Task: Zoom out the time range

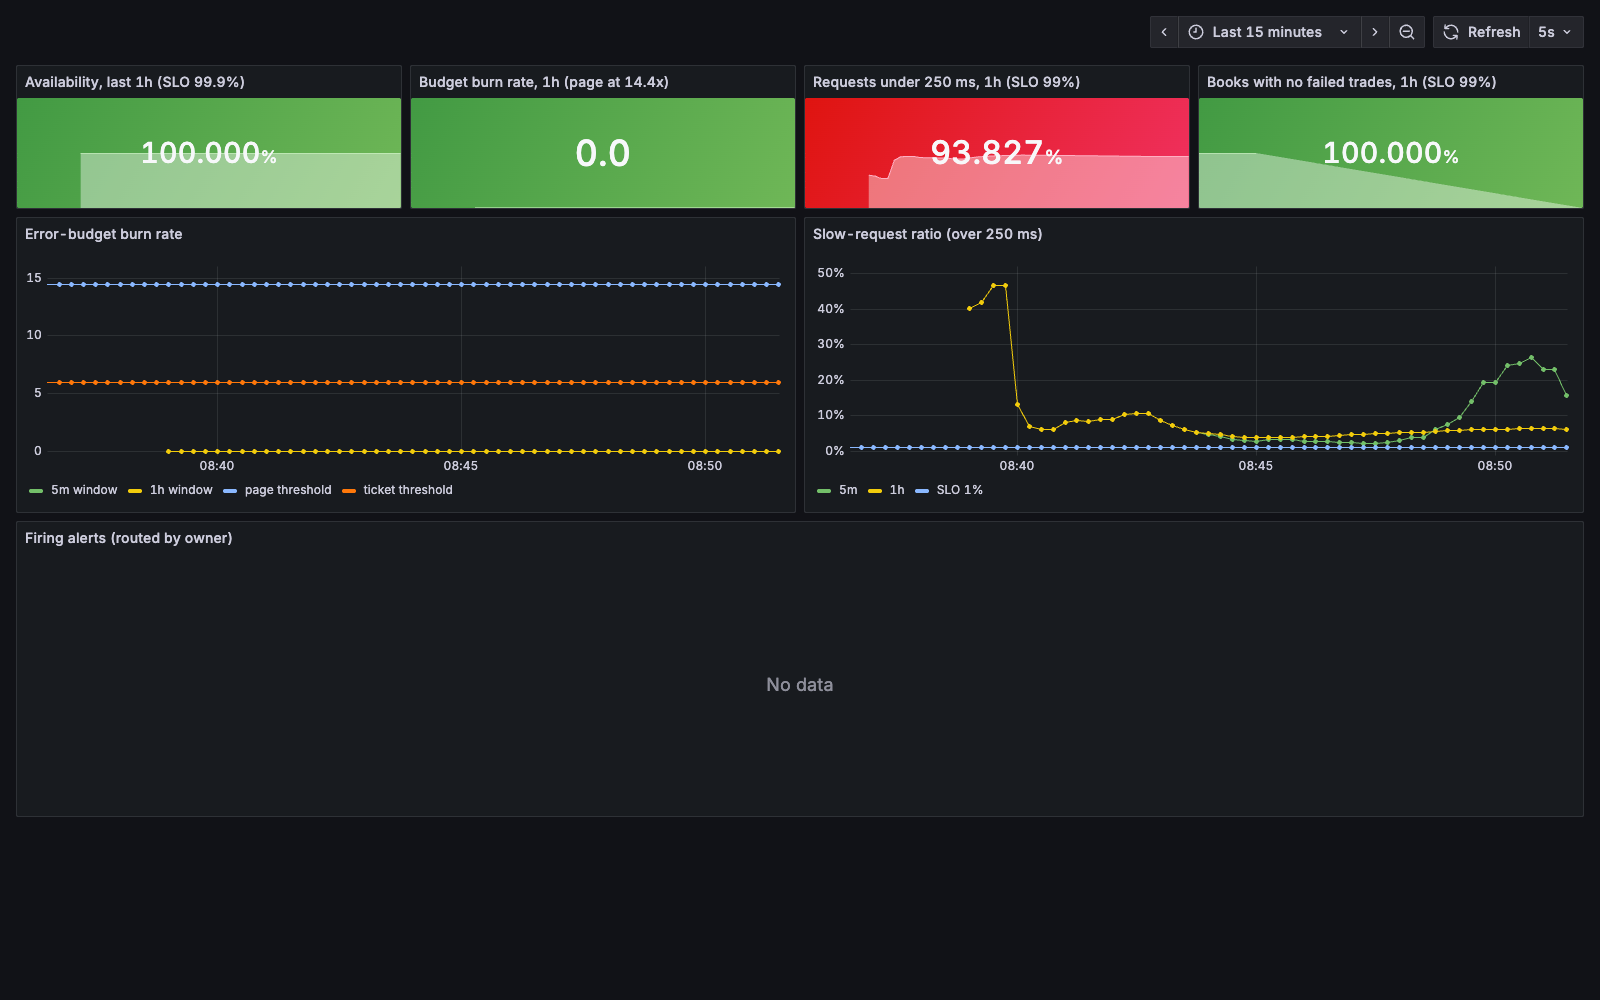Action: [x=1407, y=32]
